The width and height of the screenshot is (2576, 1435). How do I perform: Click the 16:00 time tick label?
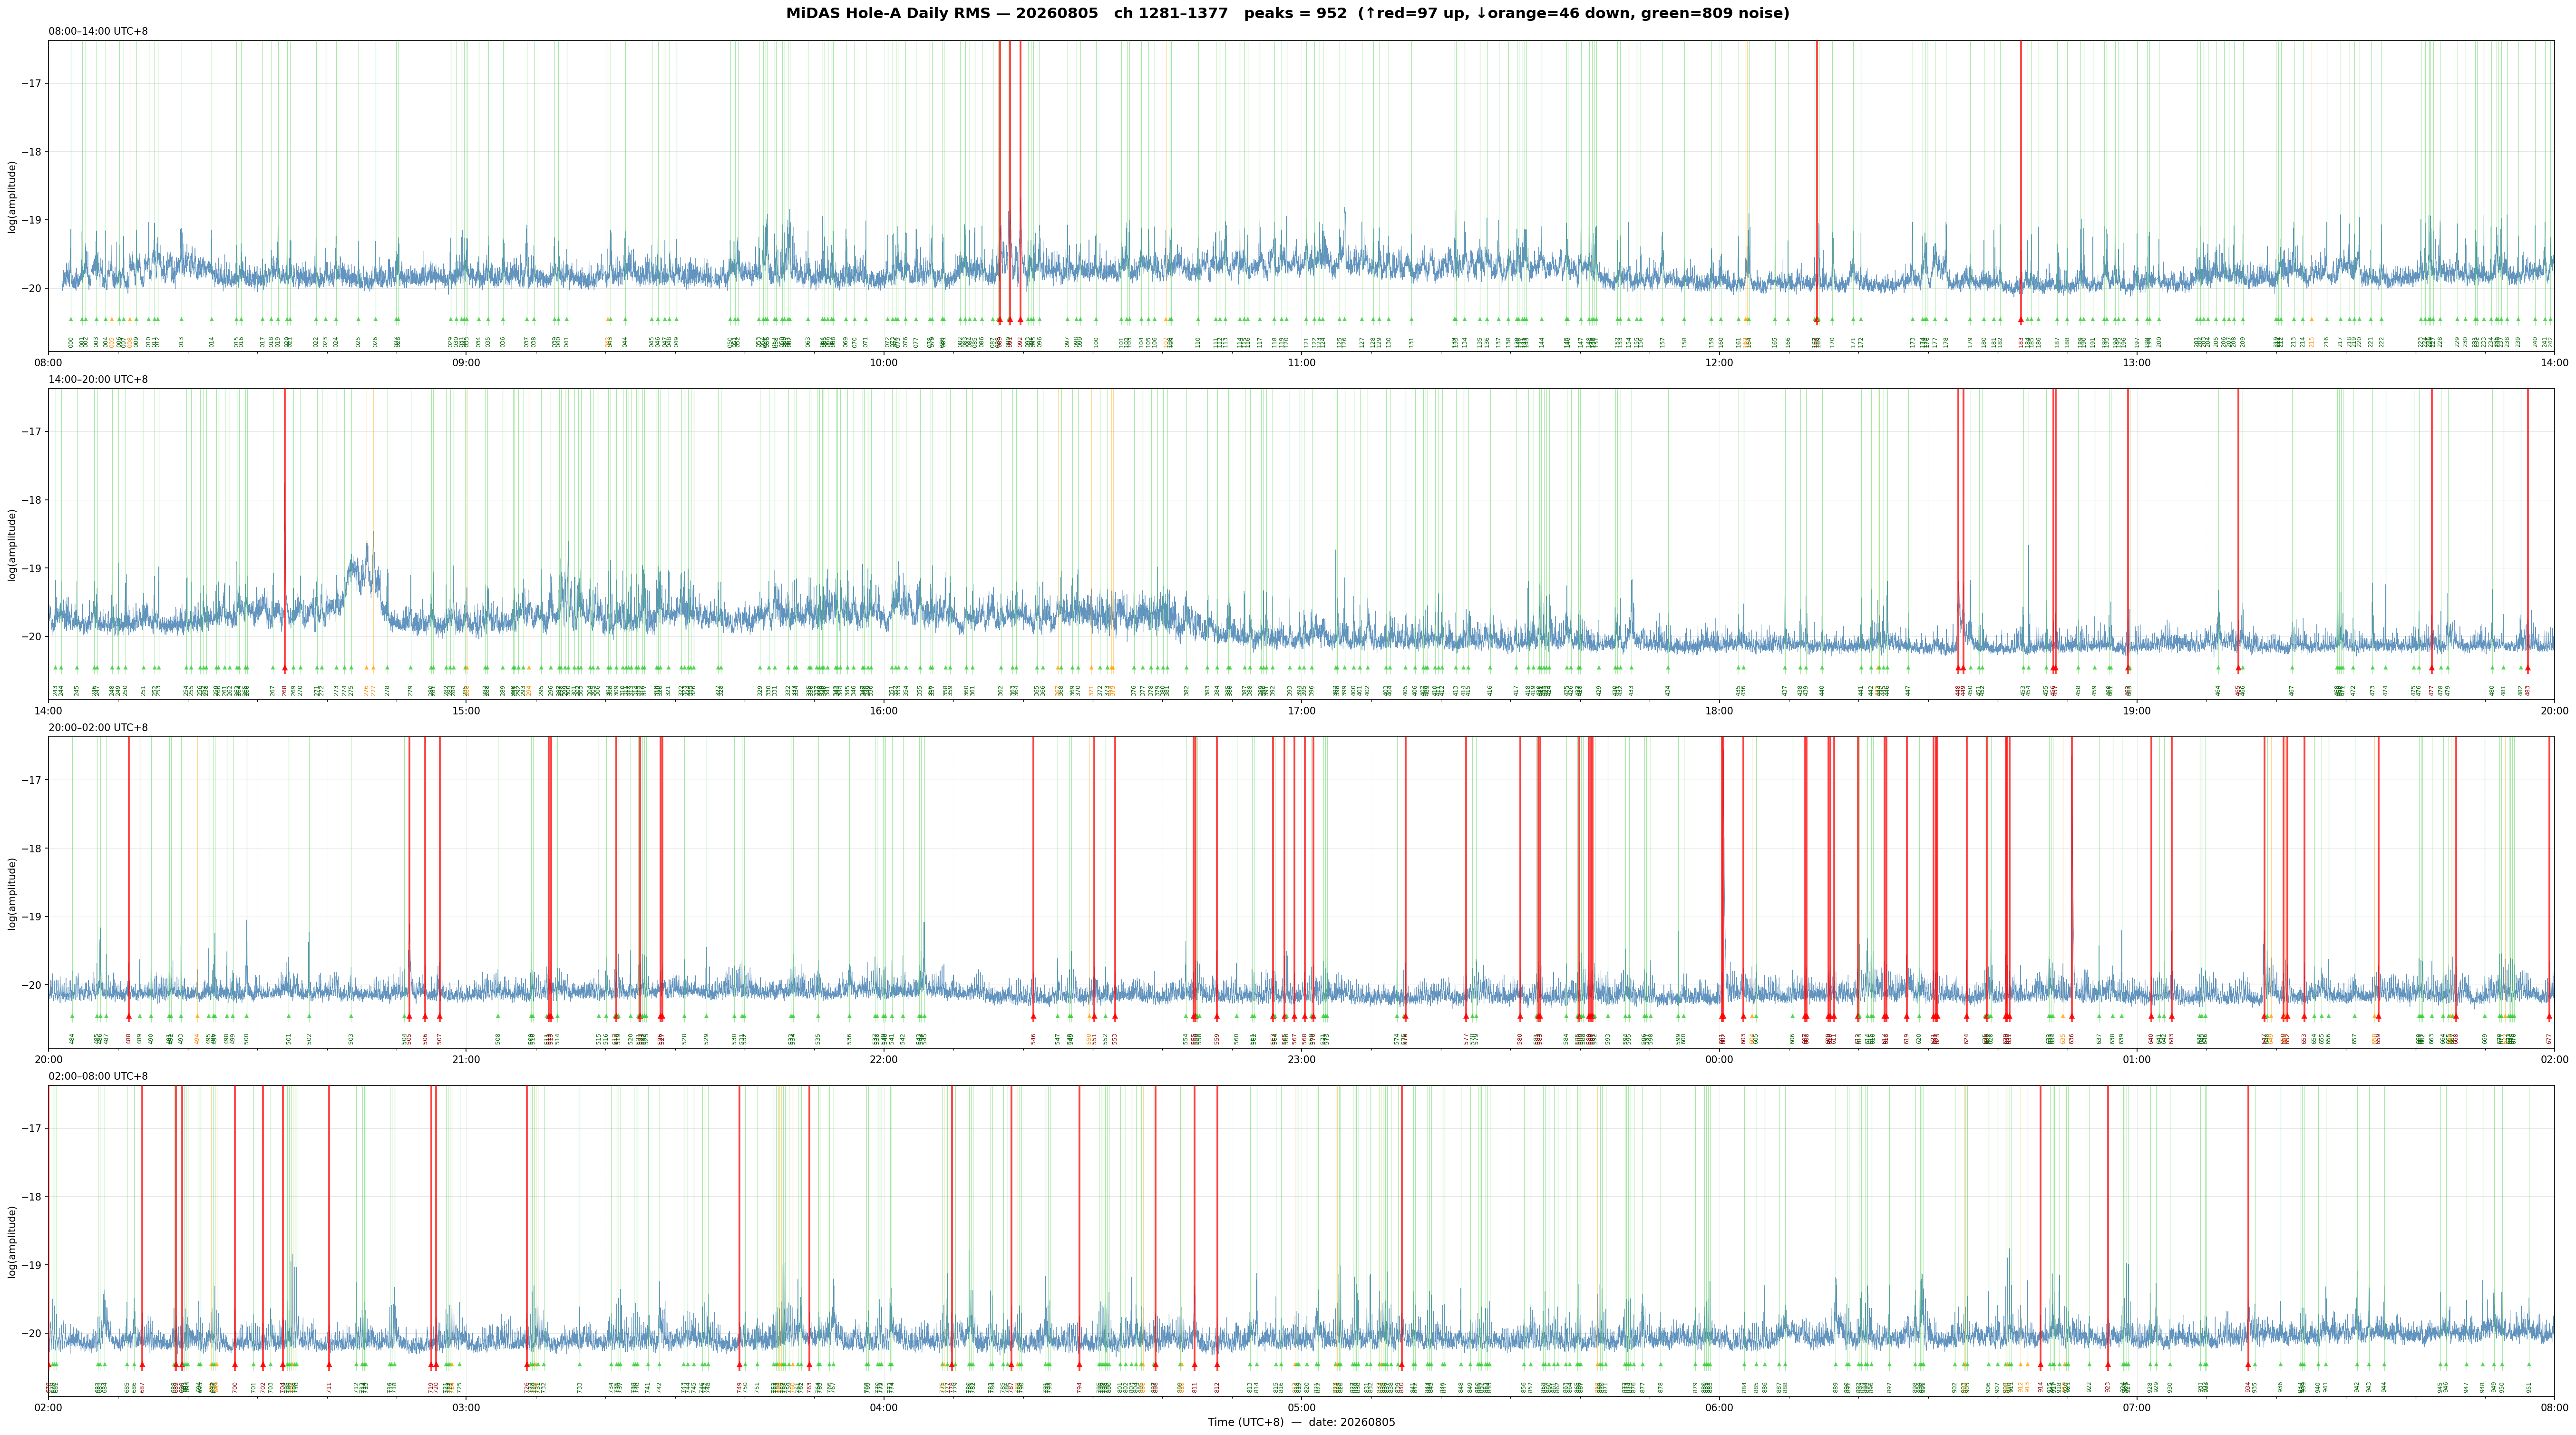[884, 711]
